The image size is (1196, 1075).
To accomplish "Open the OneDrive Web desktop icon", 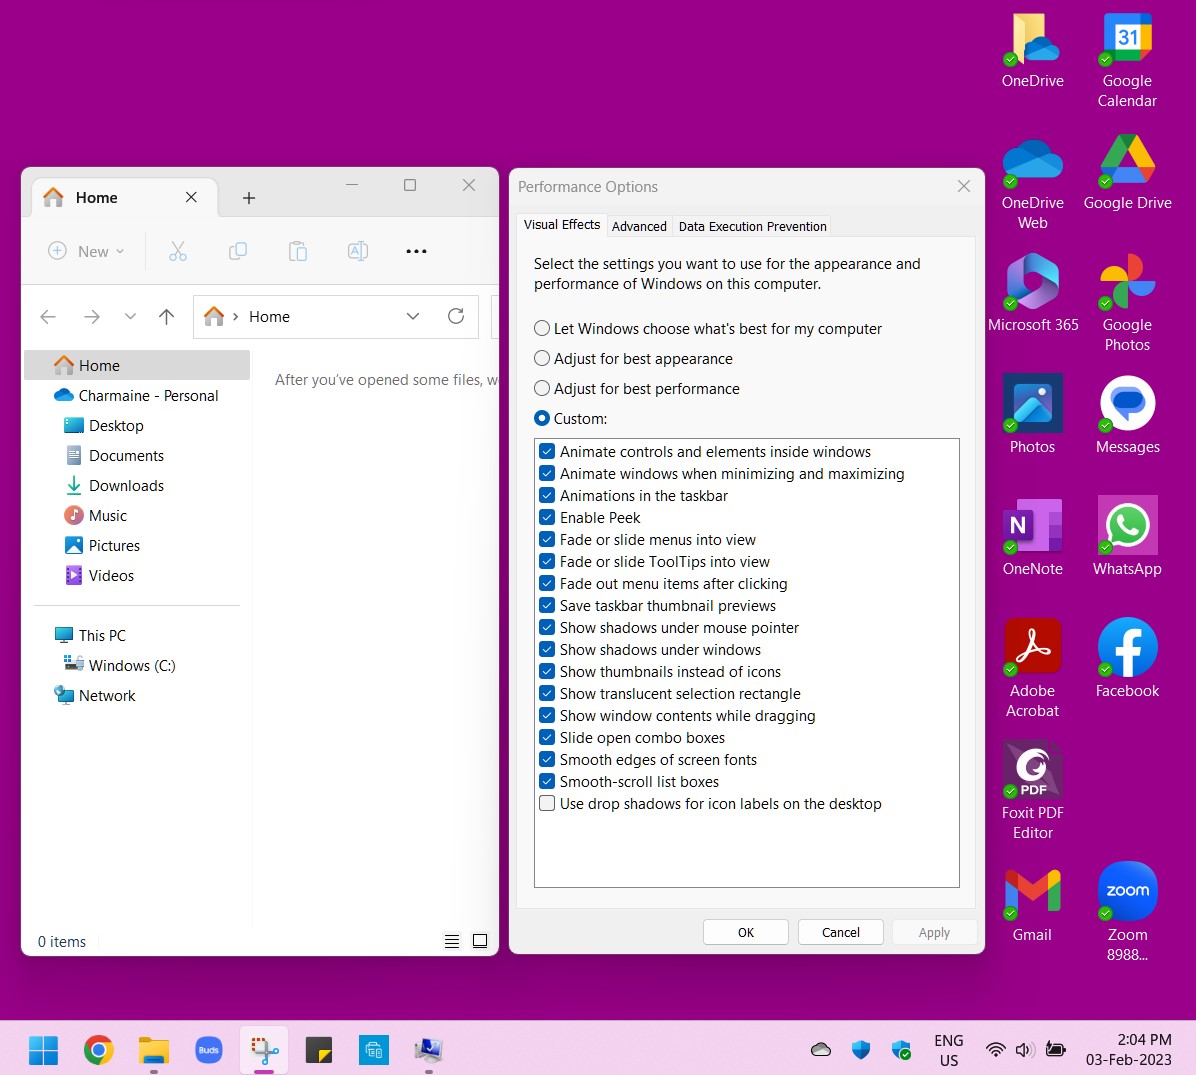I will [x=1033, y=184].
